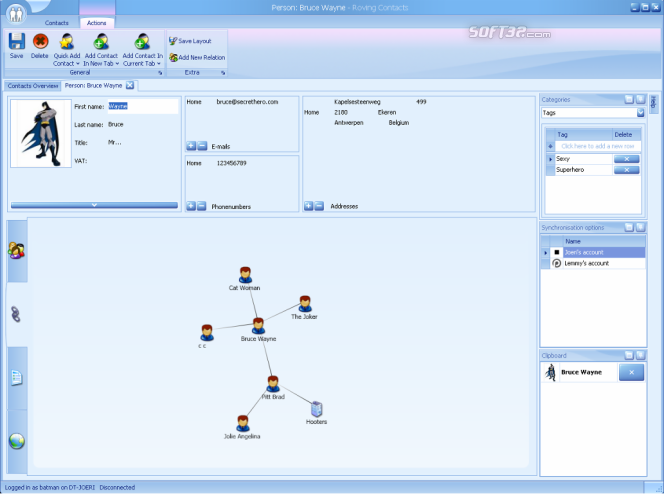
Task: Expand the contact details chevron bar
Action: 94,205
